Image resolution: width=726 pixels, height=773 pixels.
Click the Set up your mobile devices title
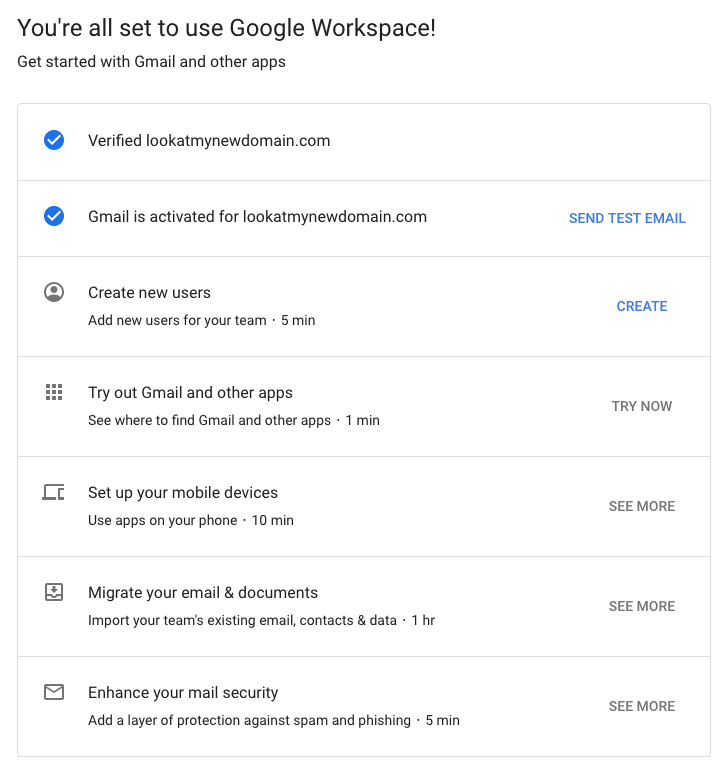click(183, 493)
